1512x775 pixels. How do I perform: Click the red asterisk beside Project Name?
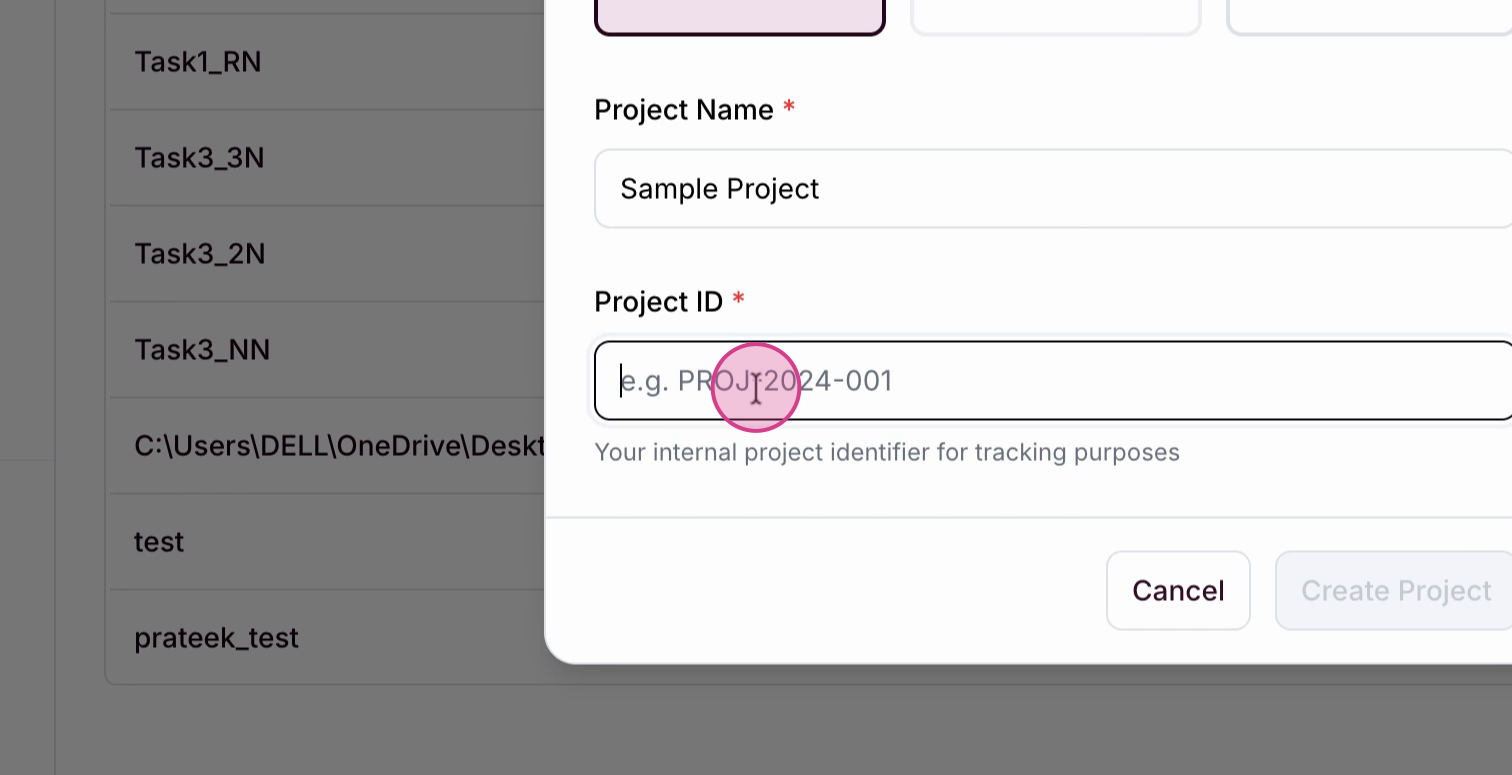(x=789, y=108)
